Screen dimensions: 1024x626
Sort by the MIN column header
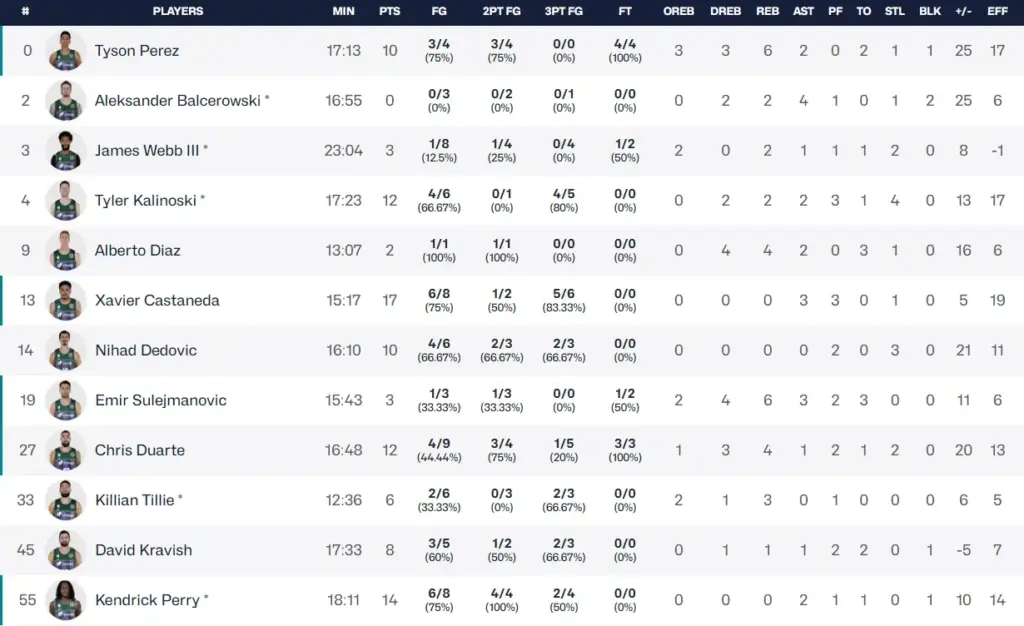(343, 11)
